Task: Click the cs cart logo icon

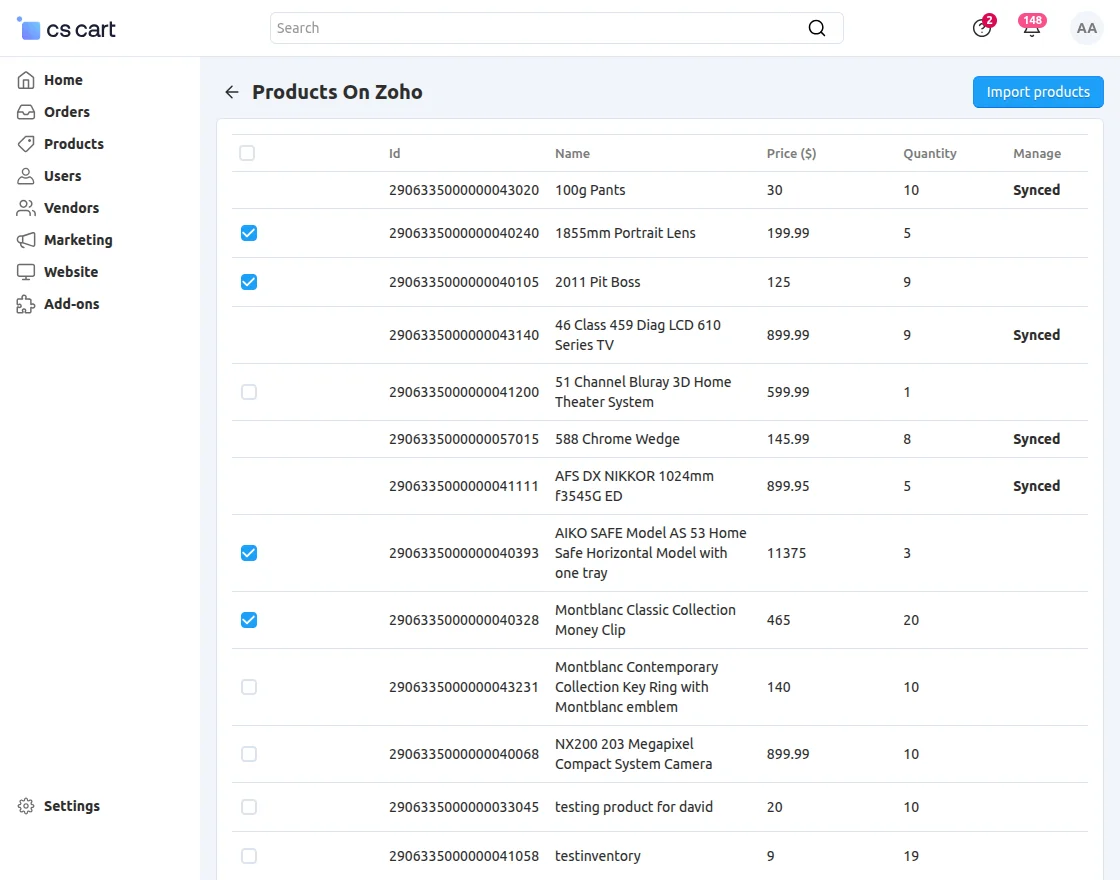Action: click(x=28, y=28)
